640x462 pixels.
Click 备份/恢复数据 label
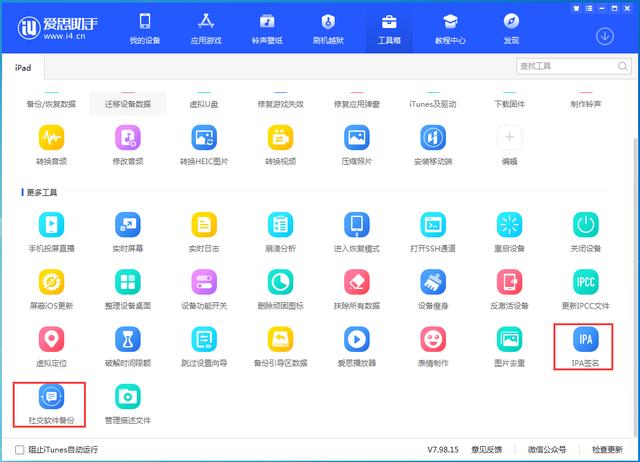tap(51, 104)
